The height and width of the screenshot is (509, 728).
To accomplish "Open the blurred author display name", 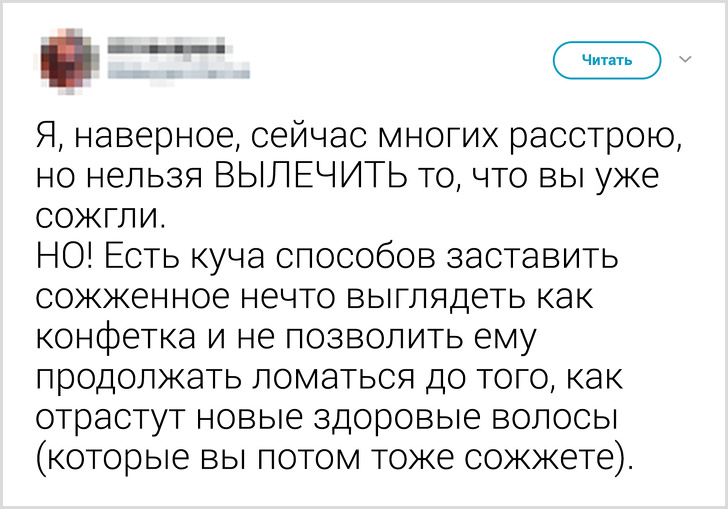I will pos(165,46).
